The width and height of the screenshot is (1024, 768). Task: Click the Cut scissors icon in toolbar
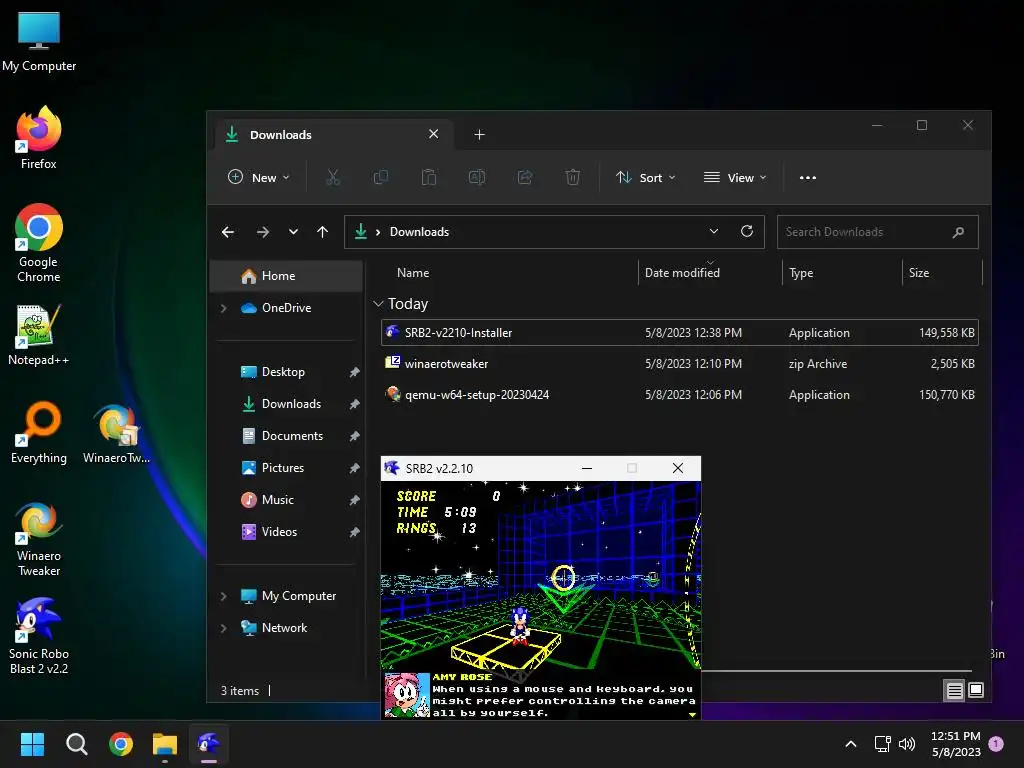332,177
